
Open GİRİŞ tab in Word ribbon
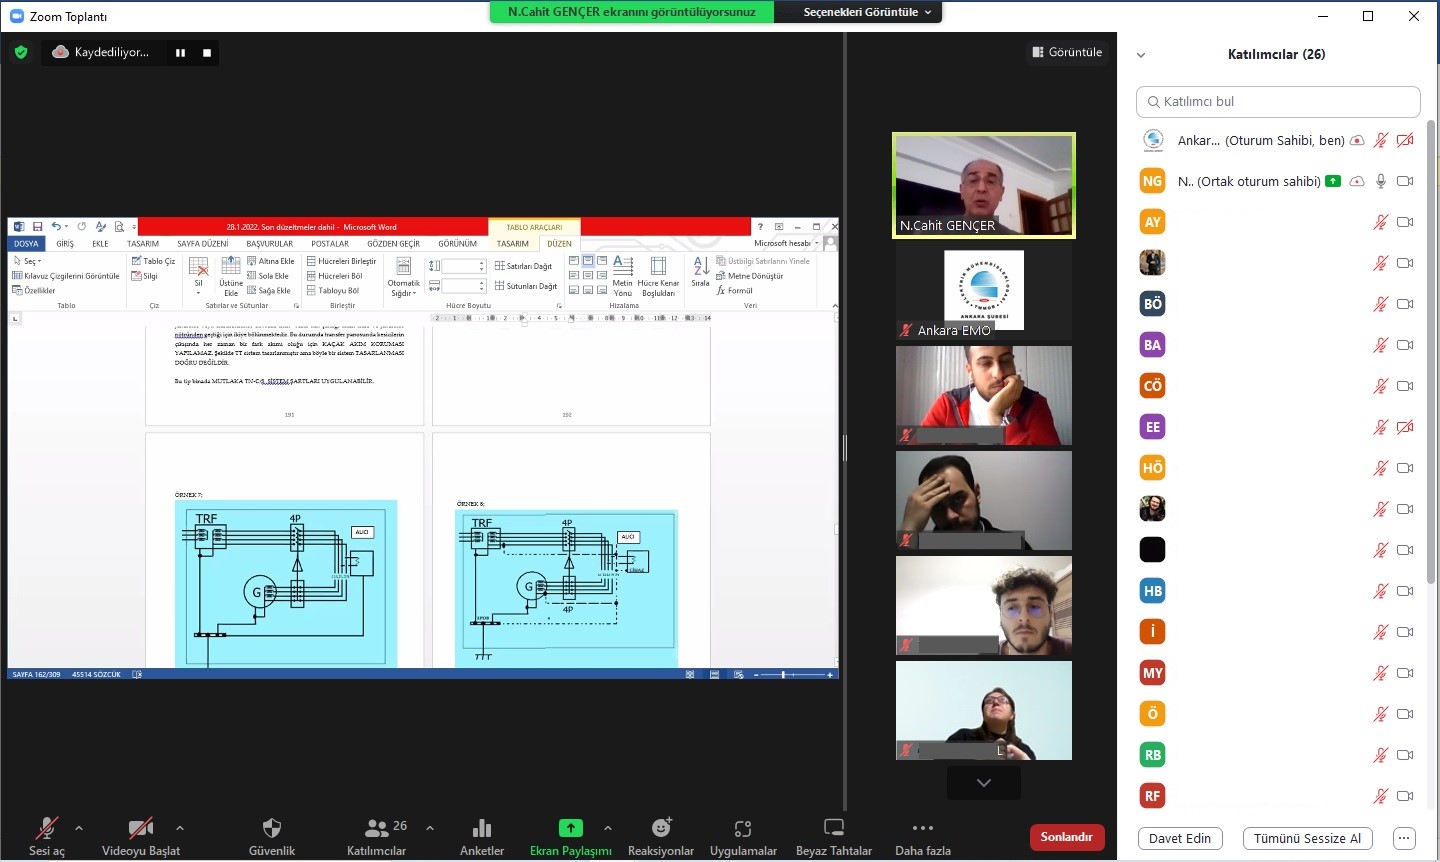(65, 244)
